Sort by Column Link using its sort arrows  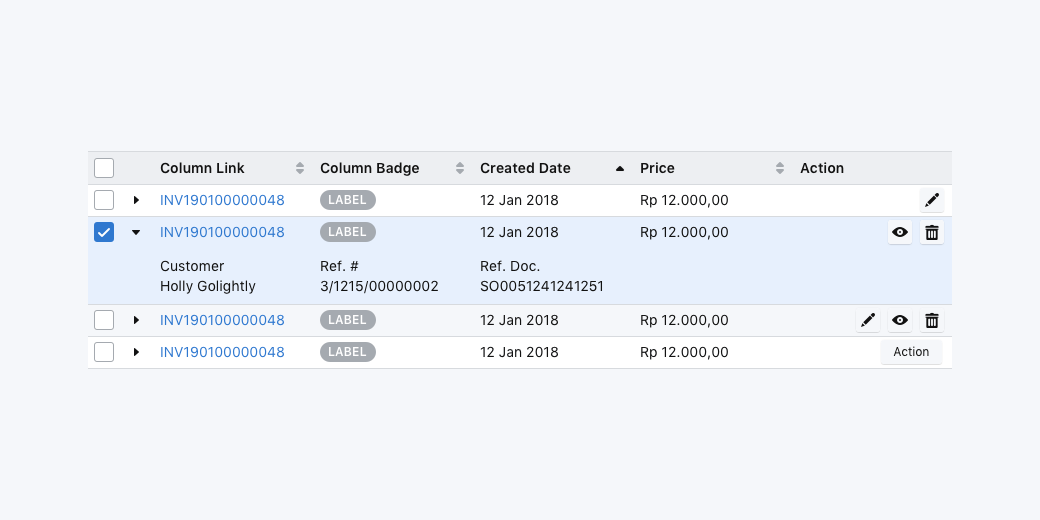pyautogui.click(x=300, y=168)
